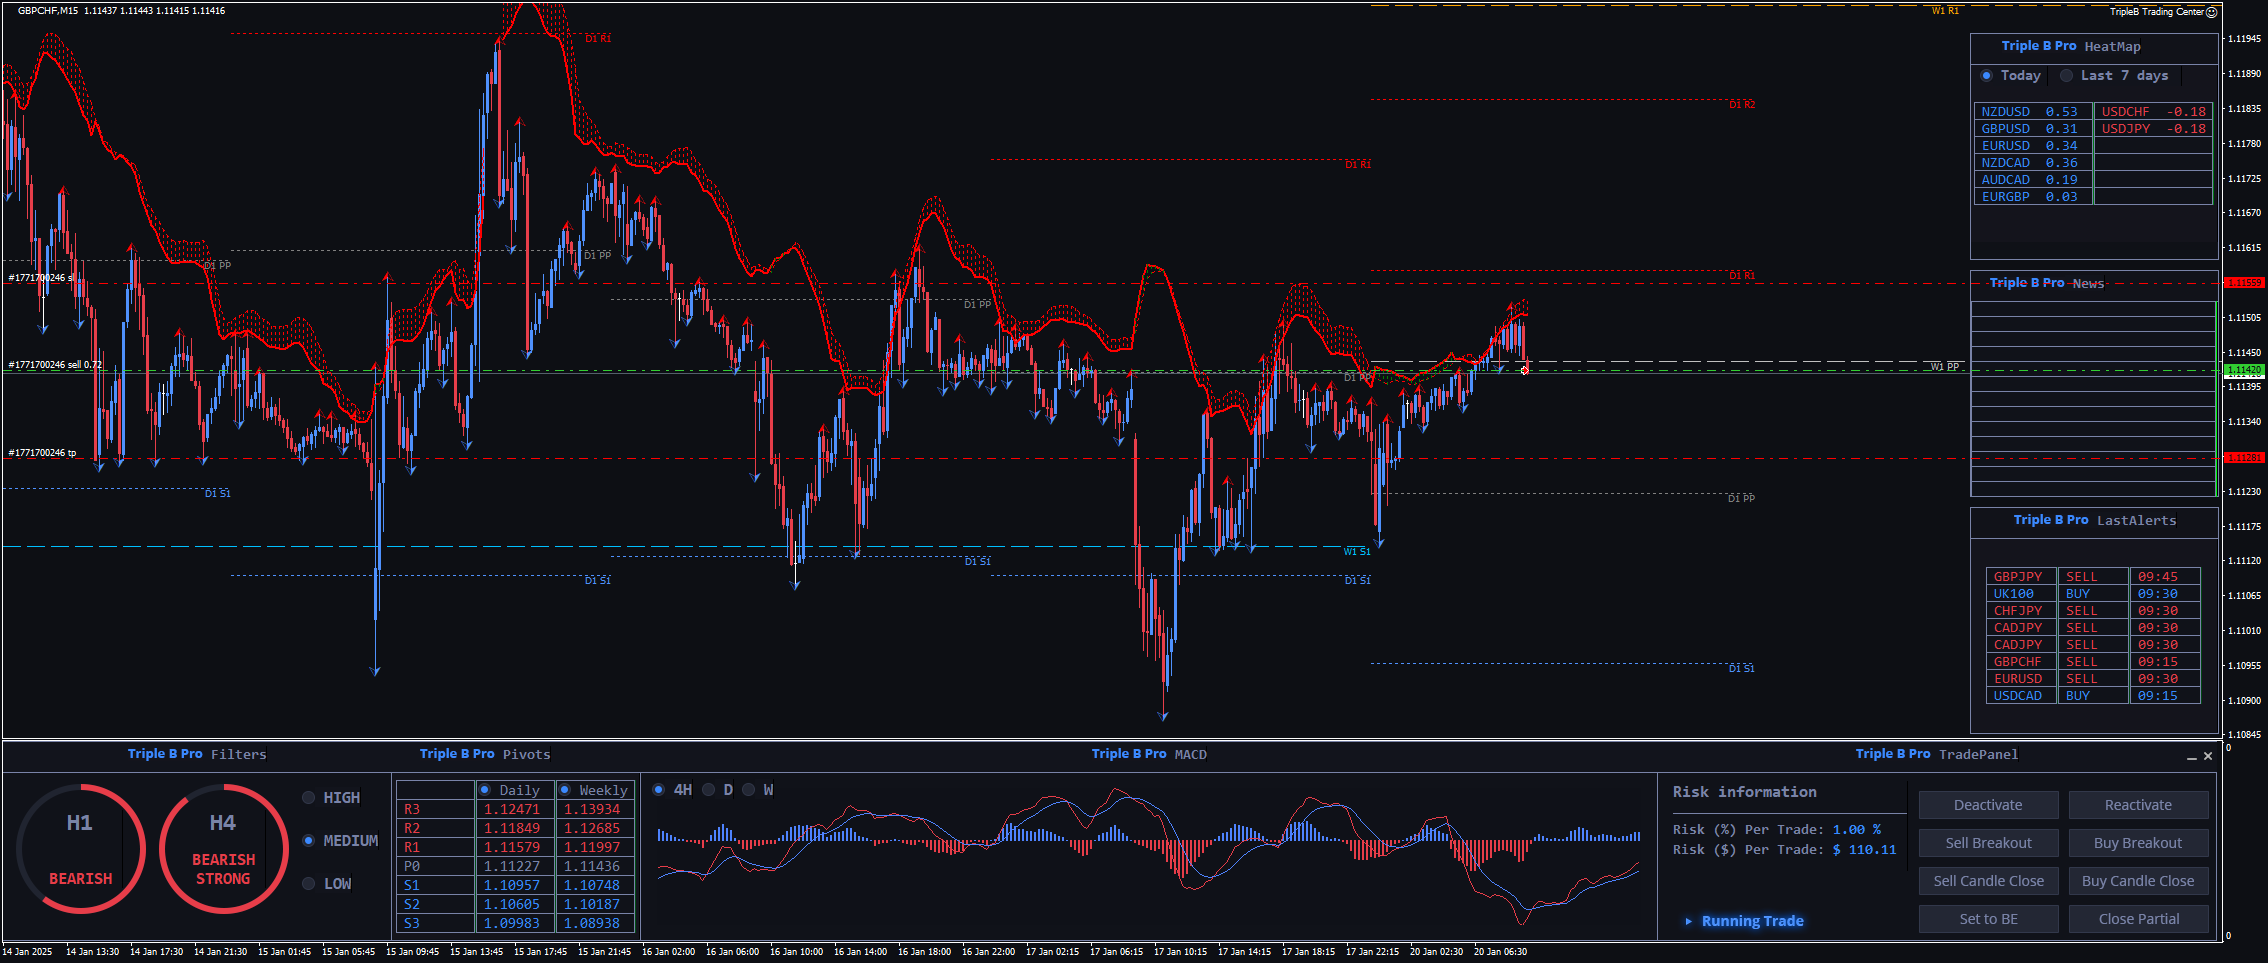Click the arrow icon beside Running Trade
Viewport: 2268px width, 963px height.
pyautogui.click(x=1689, y=921)
